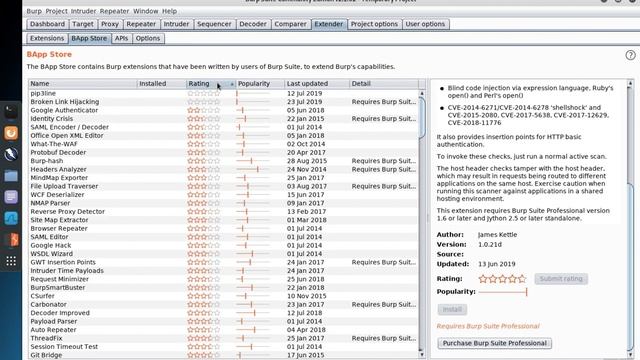This screenshot has height=360, width=640.
Task: Switch to the Proxy tab
Action: click(110, 24)
